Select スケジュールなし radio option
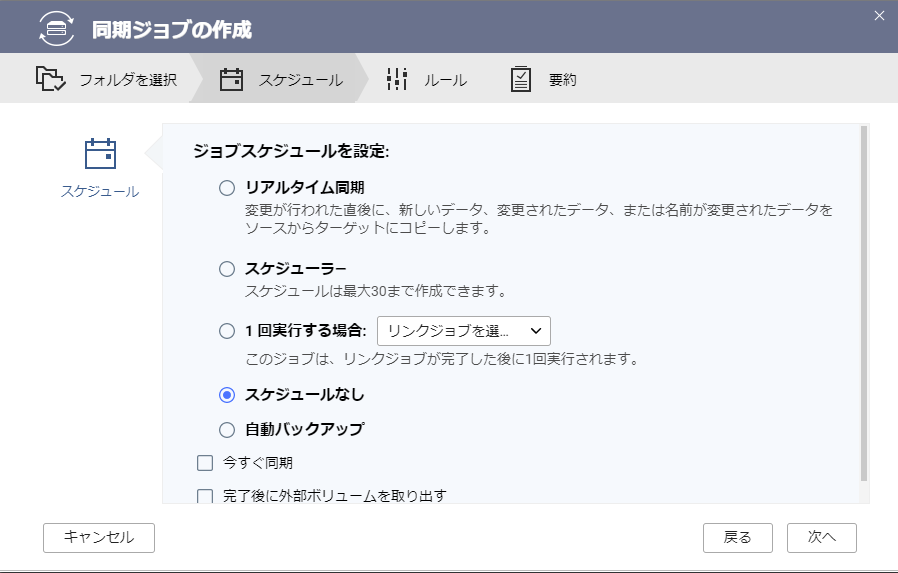The image size is (898, 573). pyautogui.click(x=227, y=395)
